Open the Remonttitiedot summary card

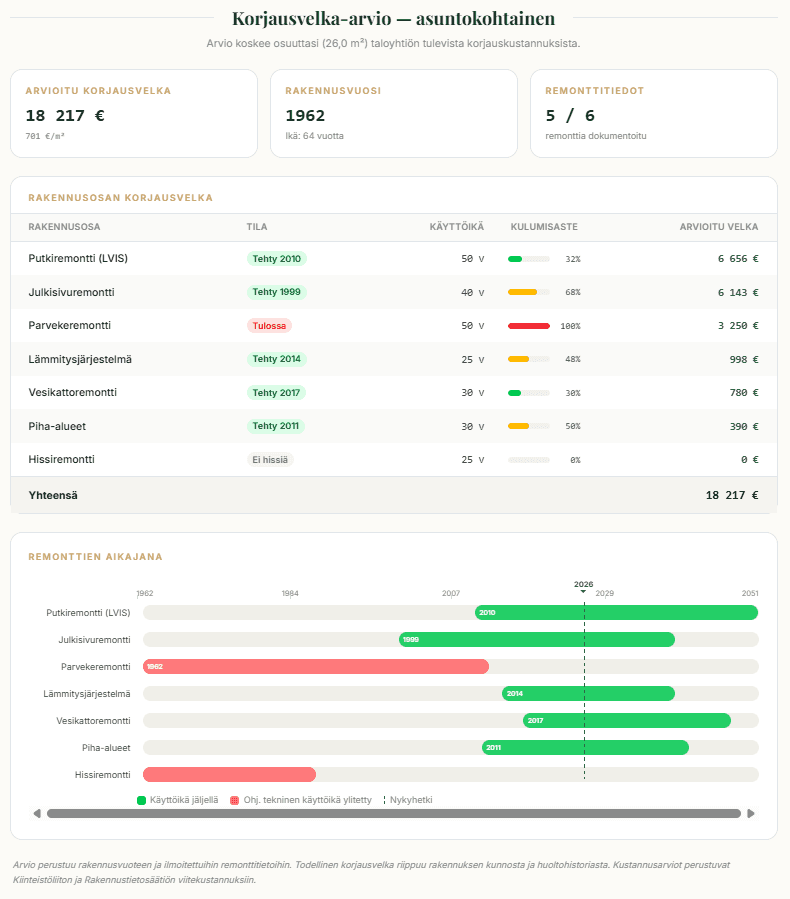point(653,113)
